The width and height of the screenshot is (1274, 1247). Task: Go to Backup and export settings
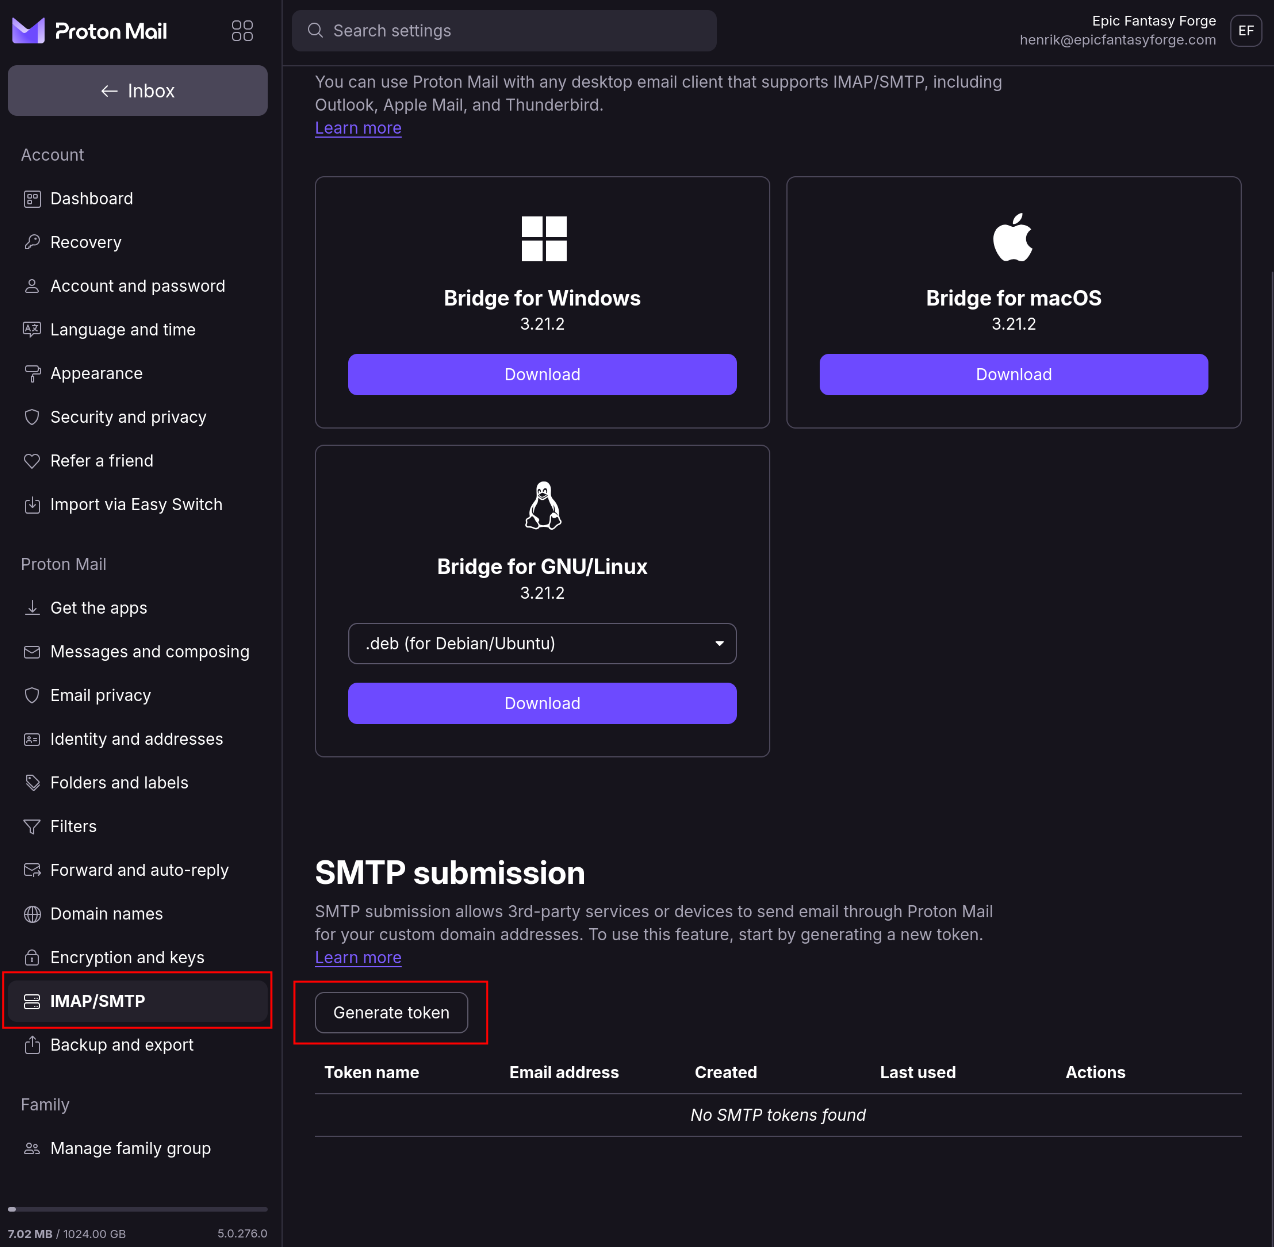tap(122, 1045)
